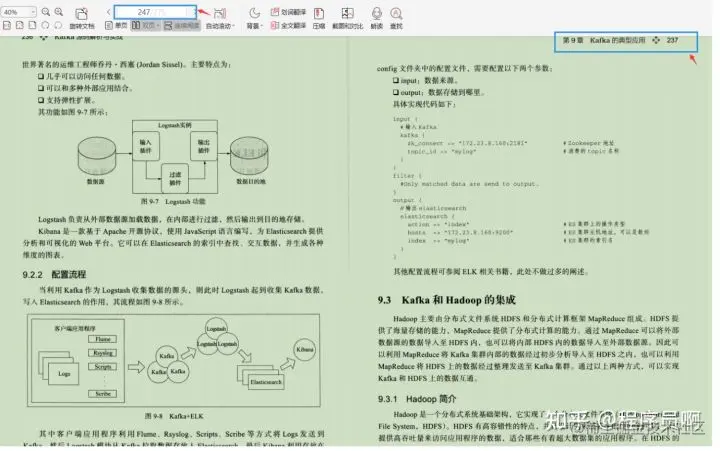Viewport: 720px width, 451px height.
Task: Open full text translation (全文翻译)
Action: click(288, 26)
